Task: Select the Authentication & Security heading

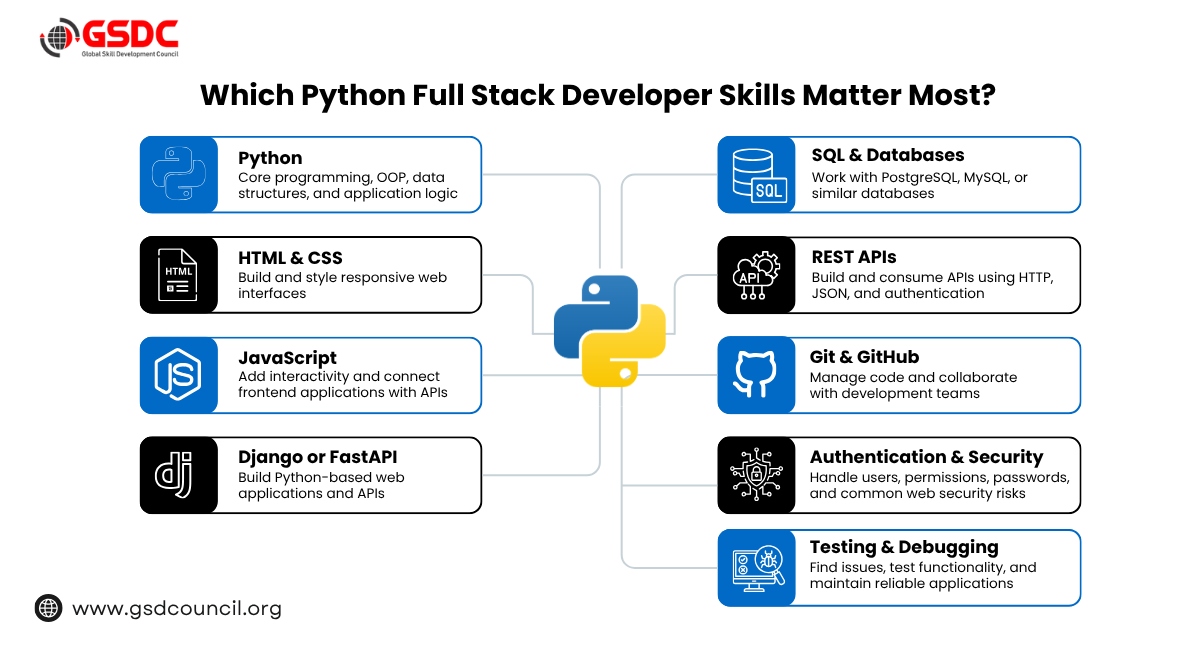Action: [x=926, y=457]
